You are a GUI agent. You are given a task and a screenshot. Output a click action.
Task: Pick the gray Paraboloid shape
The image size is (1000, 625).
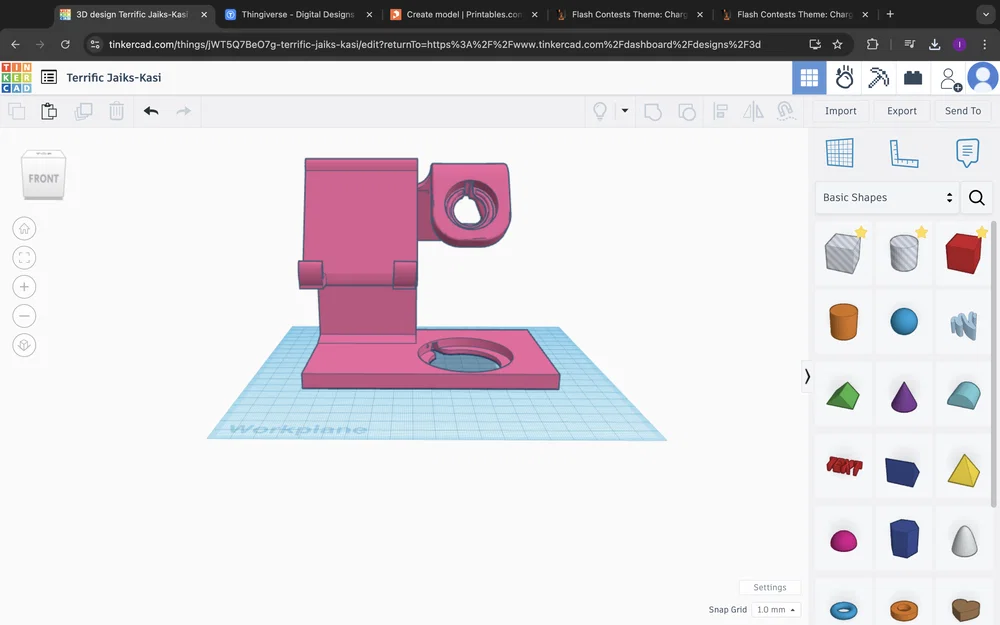964,541
